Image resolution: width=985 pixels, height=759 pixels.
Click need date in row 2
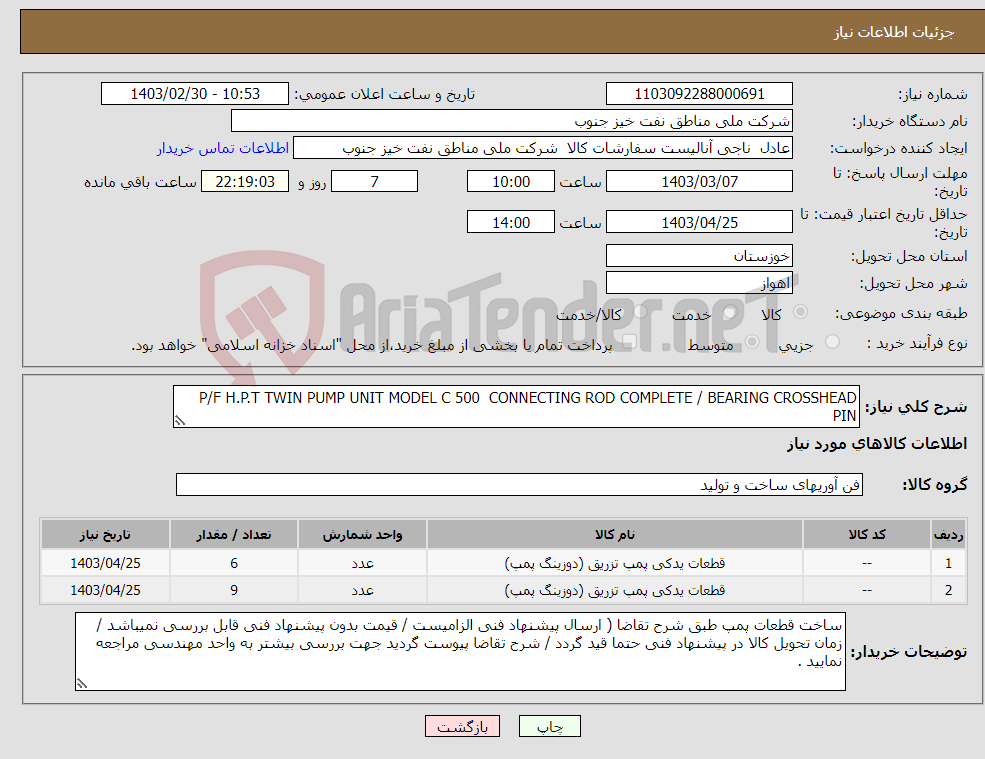click(105, 590)
